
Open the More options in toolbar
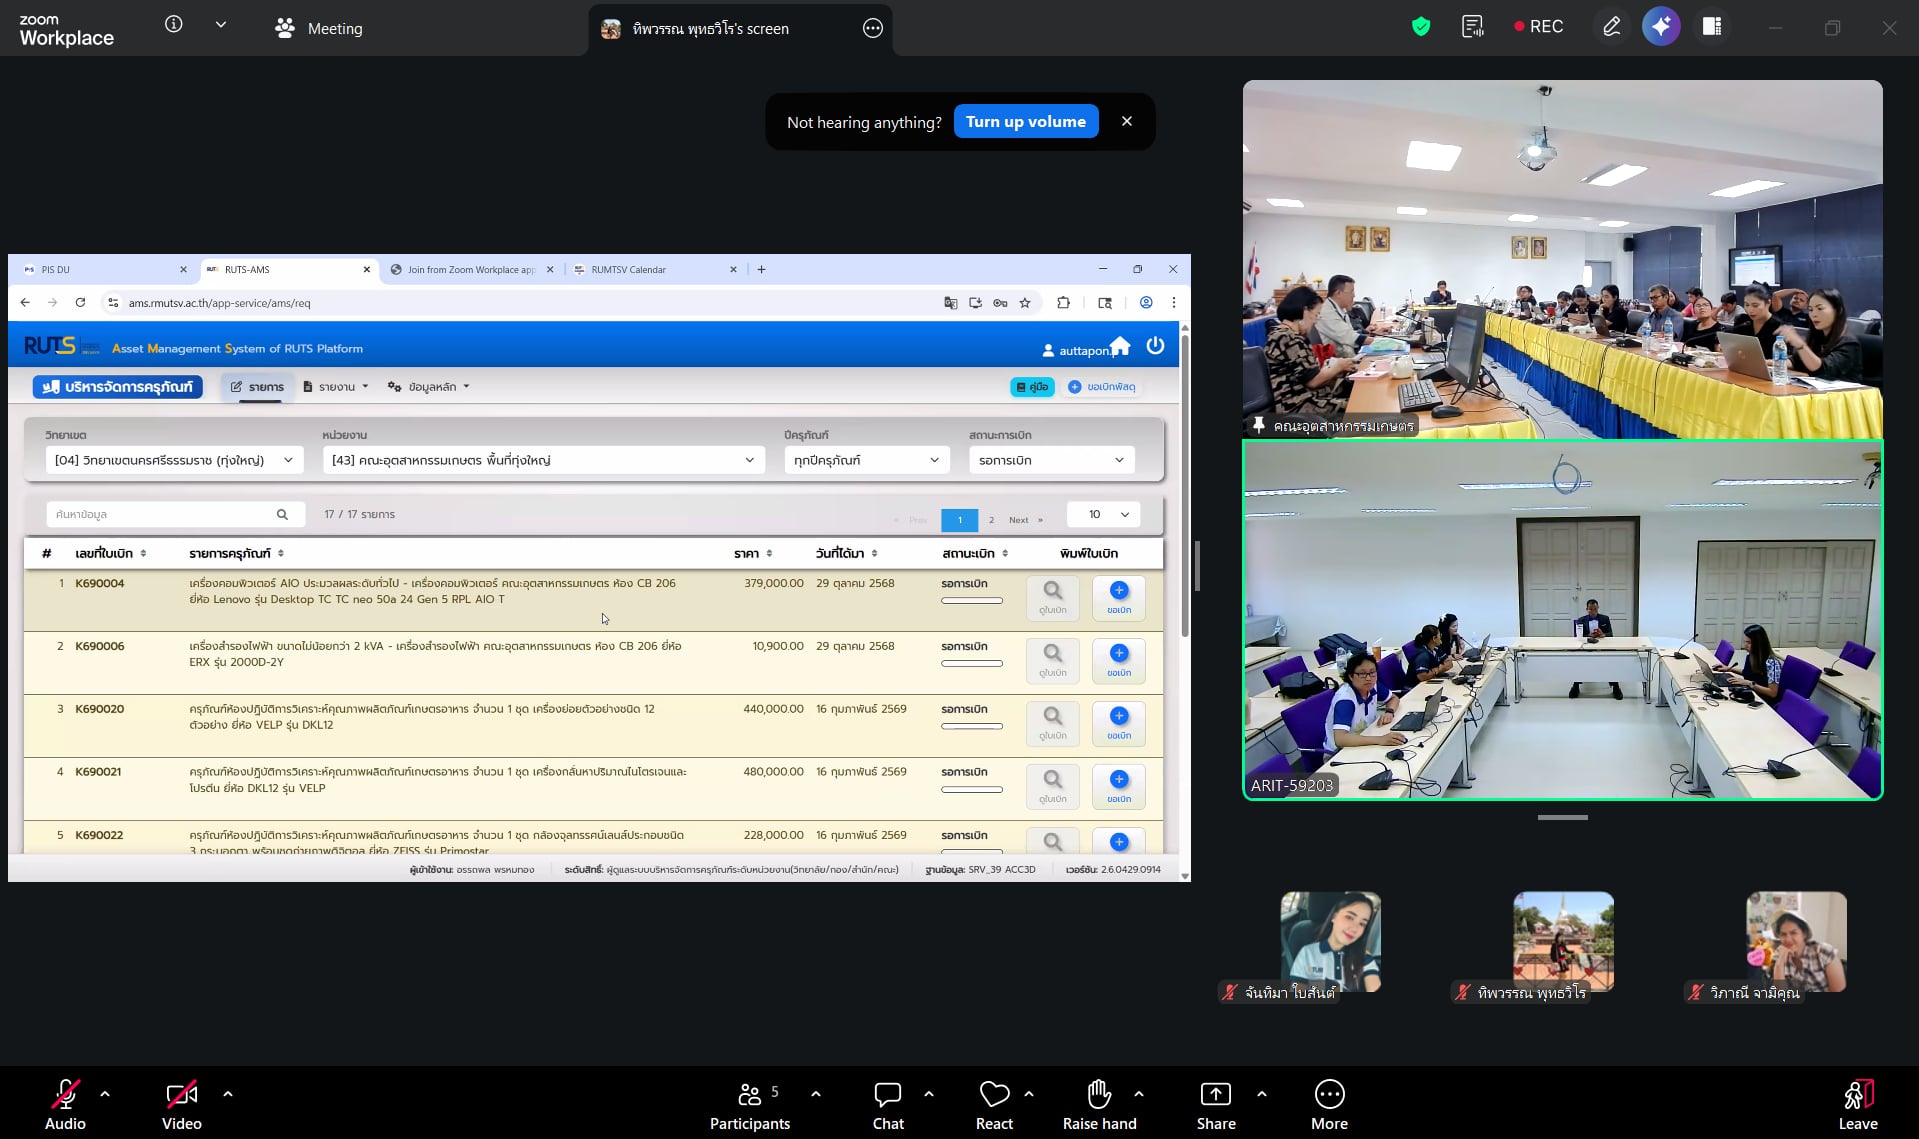[1329, 1104]
